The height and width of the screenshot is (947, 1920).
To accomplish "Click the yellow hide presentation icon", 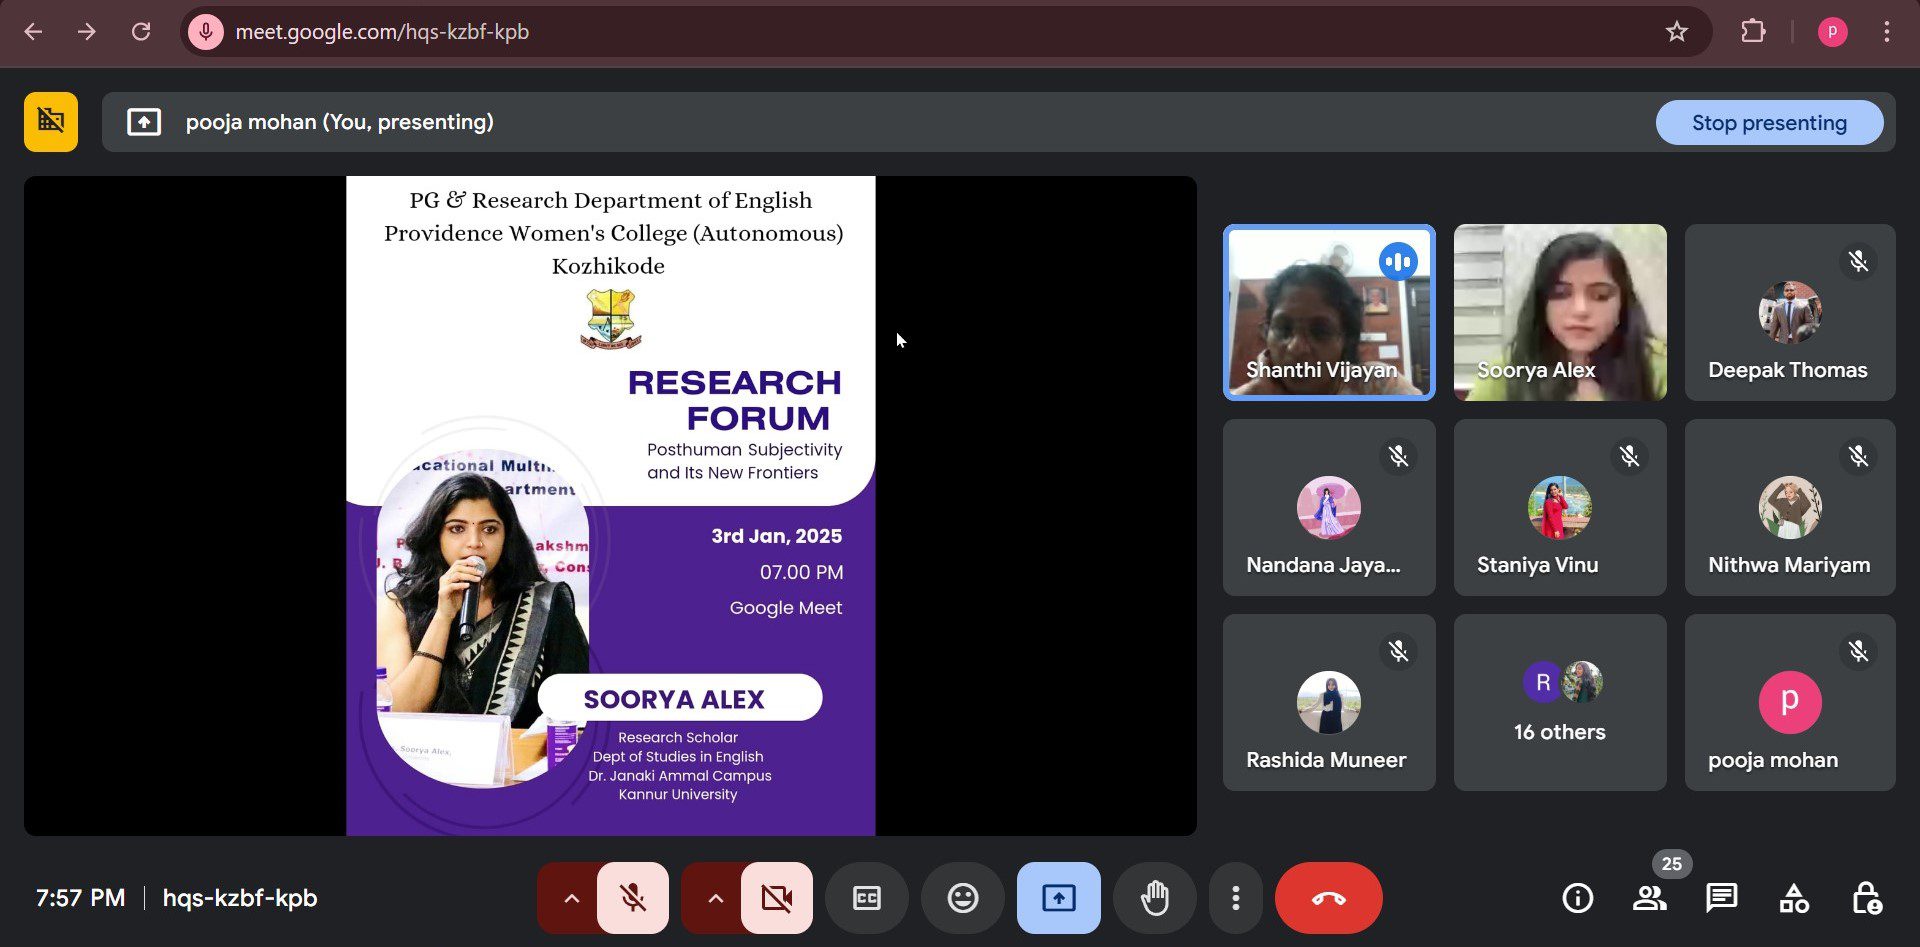I will 51,122.
